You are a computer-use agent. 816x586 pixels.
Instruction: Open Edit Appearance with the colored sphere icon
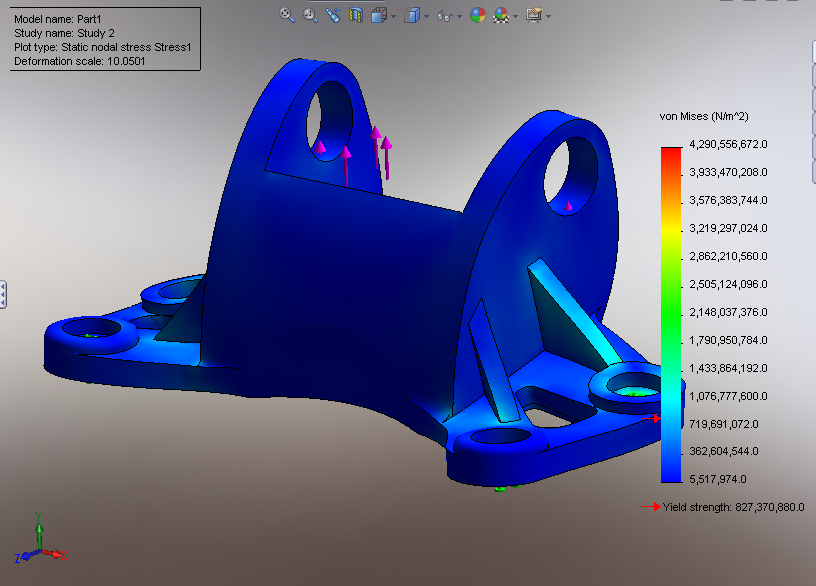pos(478,14)
